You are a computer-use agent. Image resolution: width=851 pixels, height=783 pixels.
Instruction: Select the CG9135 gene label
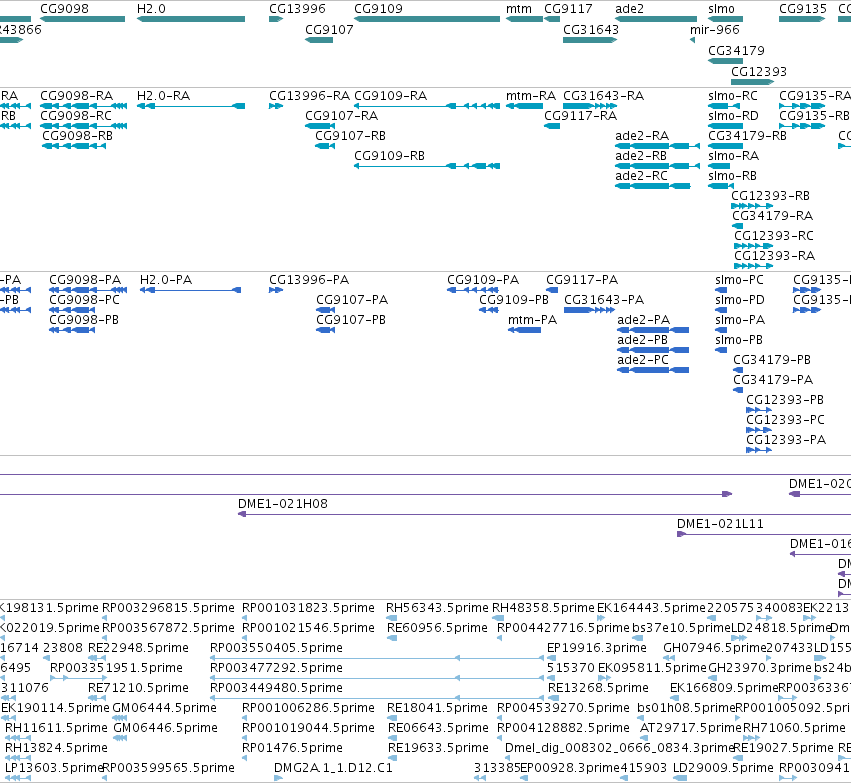(803, 9)
